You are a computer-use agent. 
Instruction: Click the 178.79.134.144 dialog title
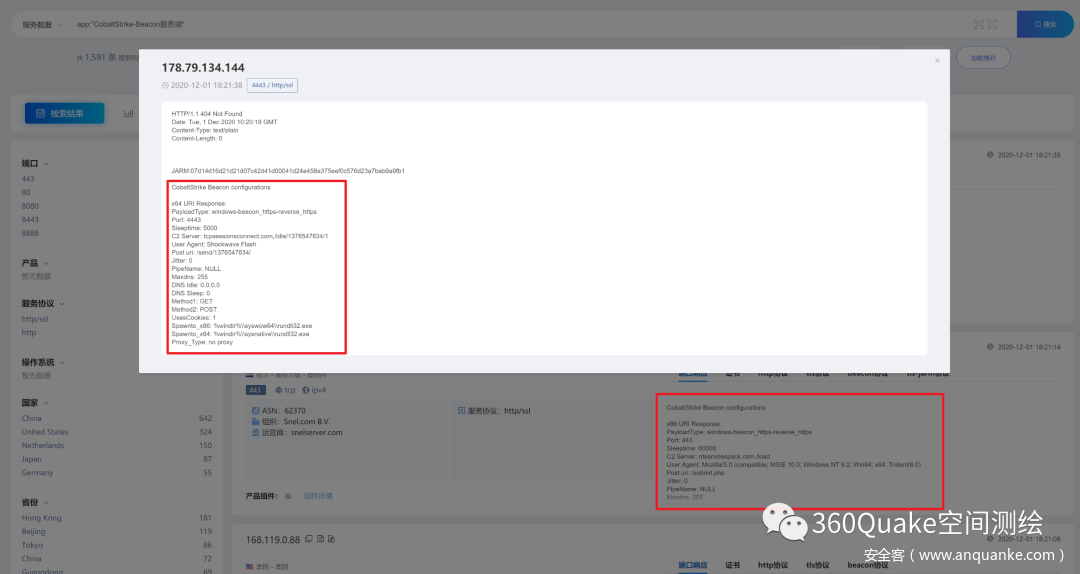point(203,68)
